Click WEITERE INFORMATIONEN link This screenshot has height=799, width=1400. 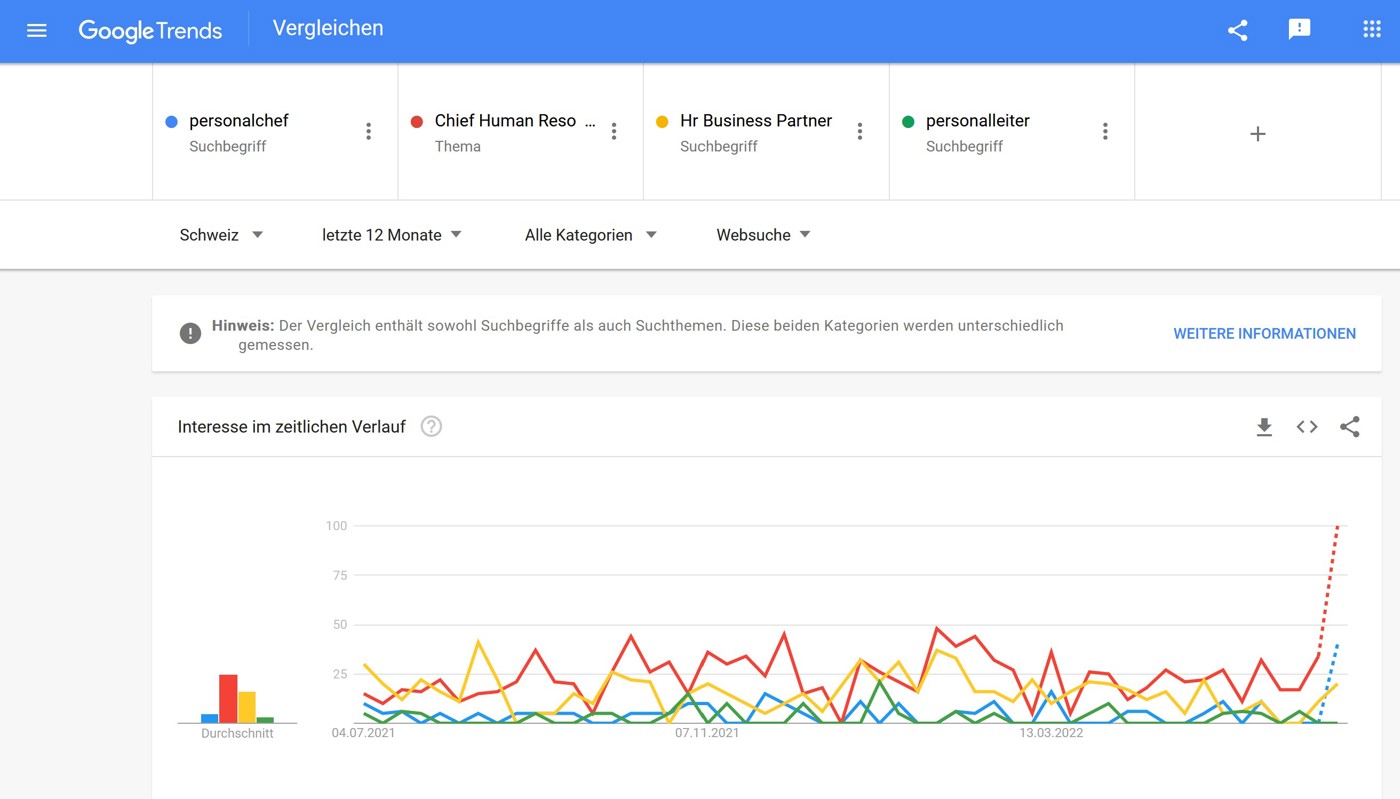1264,334
